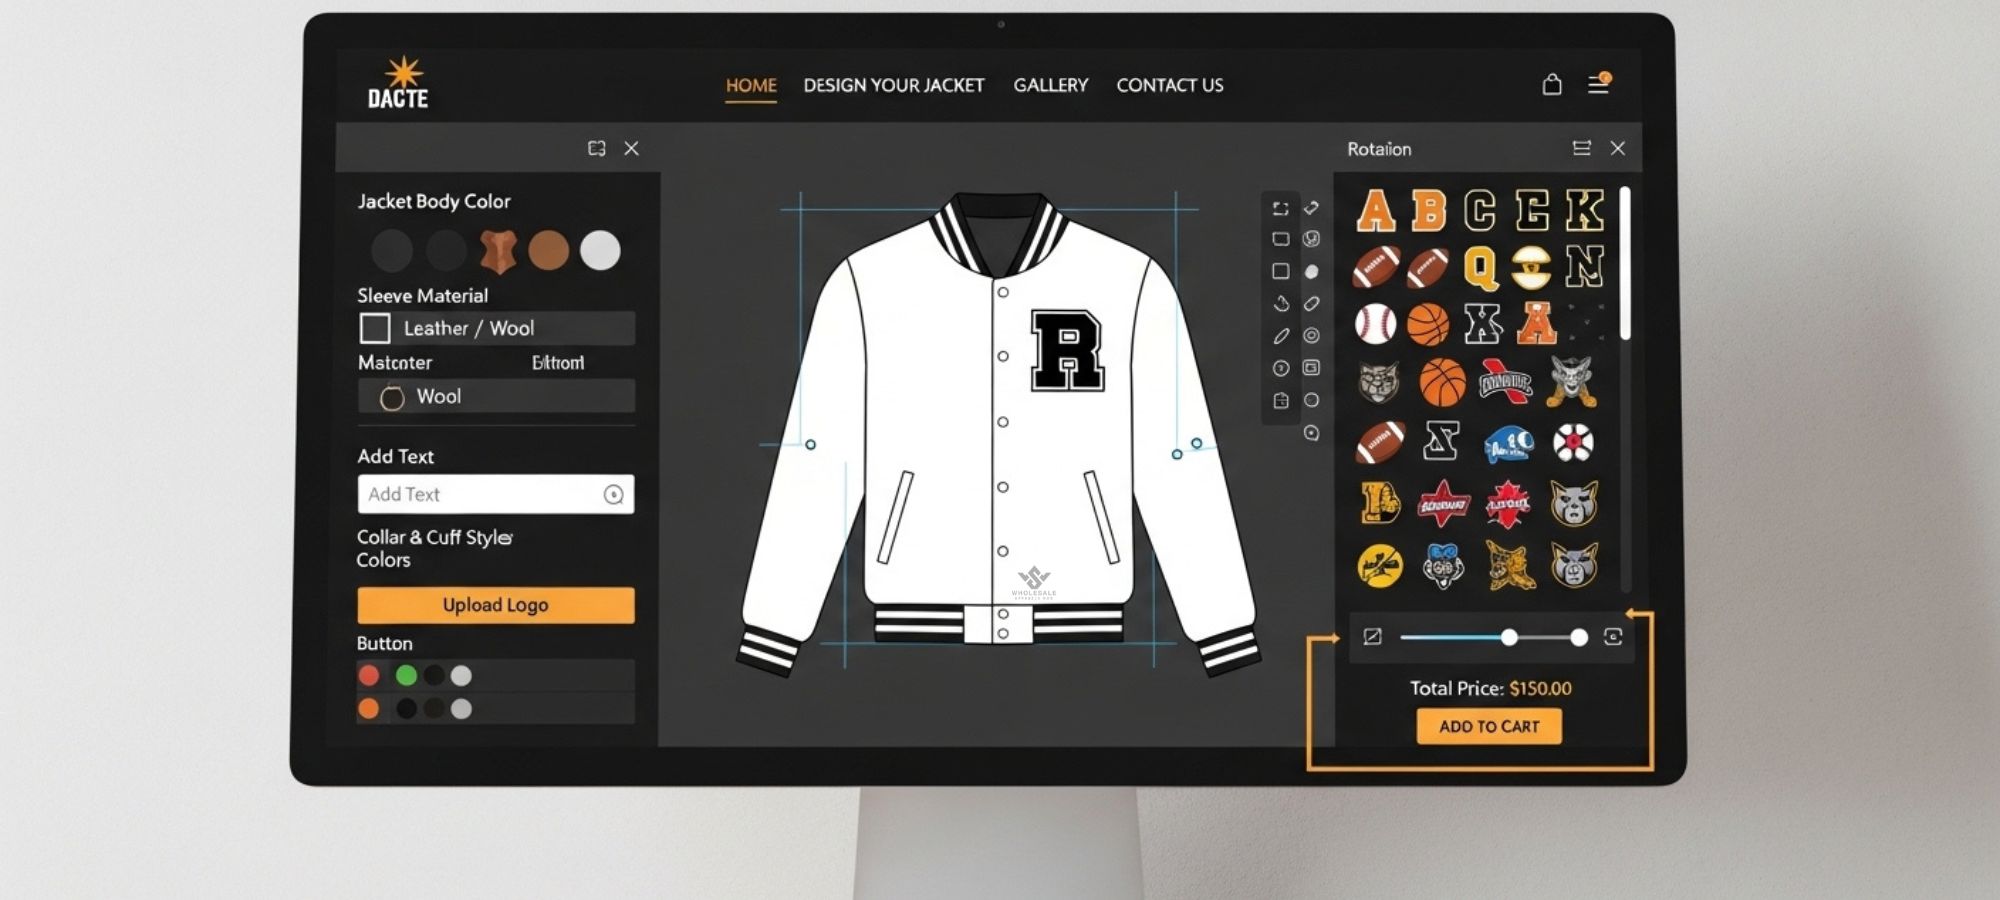Choose the white body color swatch
Screen dimensions: 2000x900
pos(600,250)
